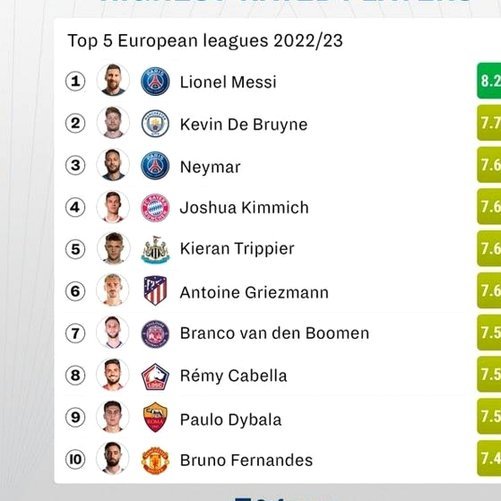The image size is (501, 501).
Task: Click the Atlético Madrid crest icon
Action: (155, 291)
